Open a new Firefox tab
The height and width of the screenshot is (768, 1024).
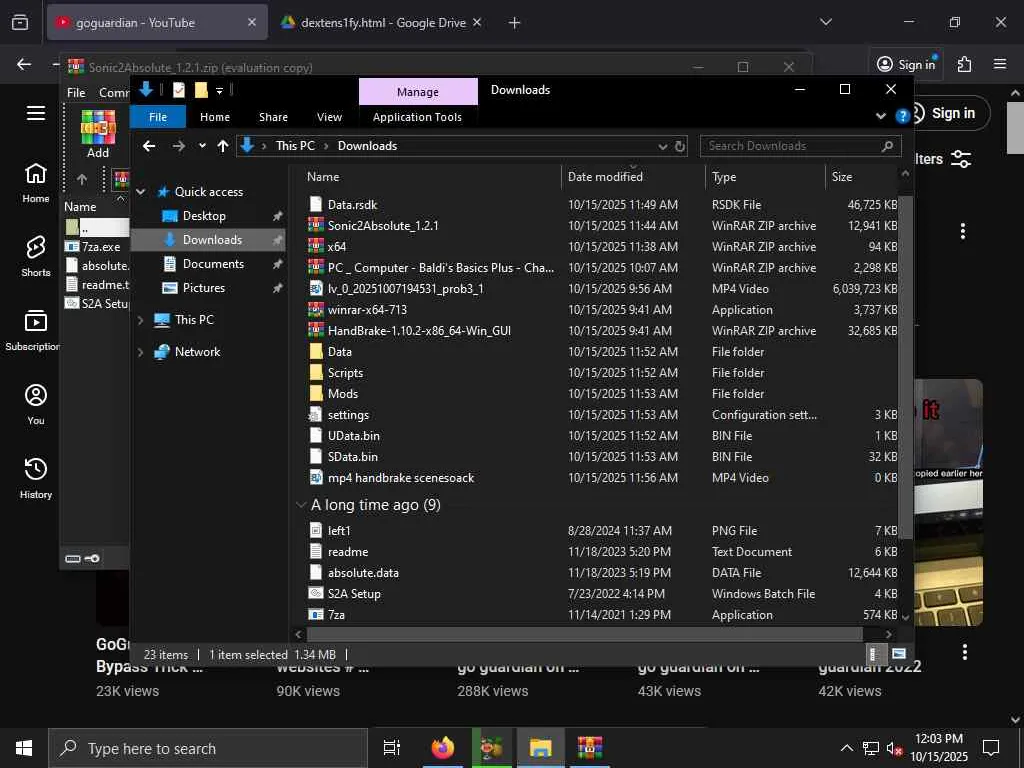coord(515,23)
